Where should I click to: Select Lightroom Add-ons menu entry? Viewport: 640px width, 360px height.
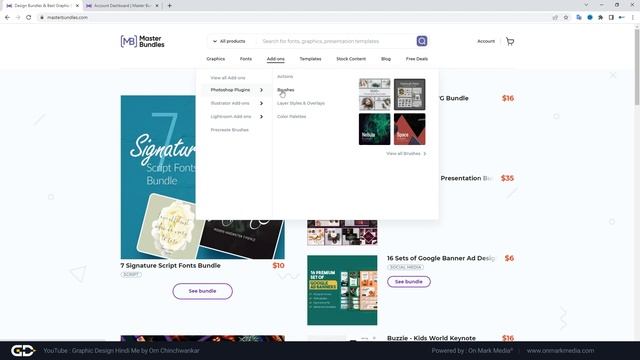(x=231, y=117)
